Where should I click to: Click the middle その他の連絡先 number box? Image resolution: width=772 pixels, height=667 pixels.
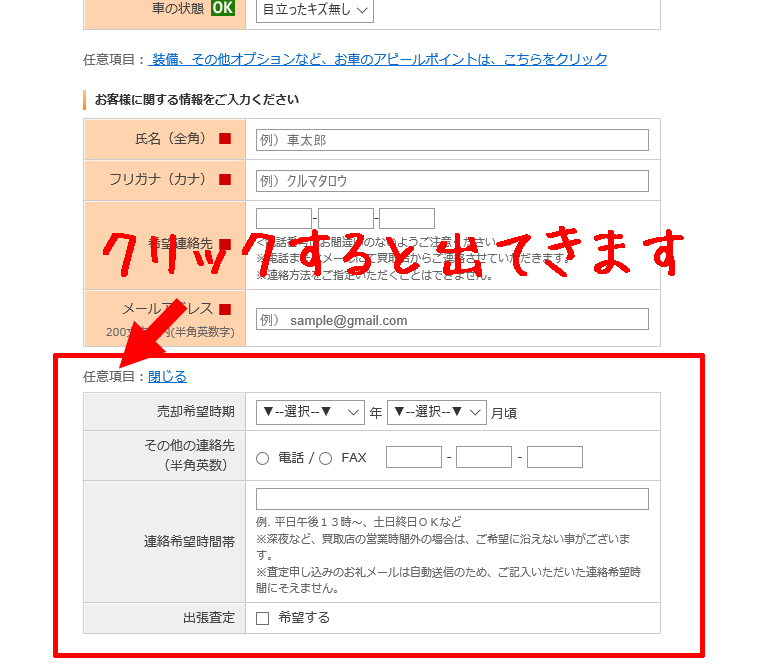tap(484, 457)
